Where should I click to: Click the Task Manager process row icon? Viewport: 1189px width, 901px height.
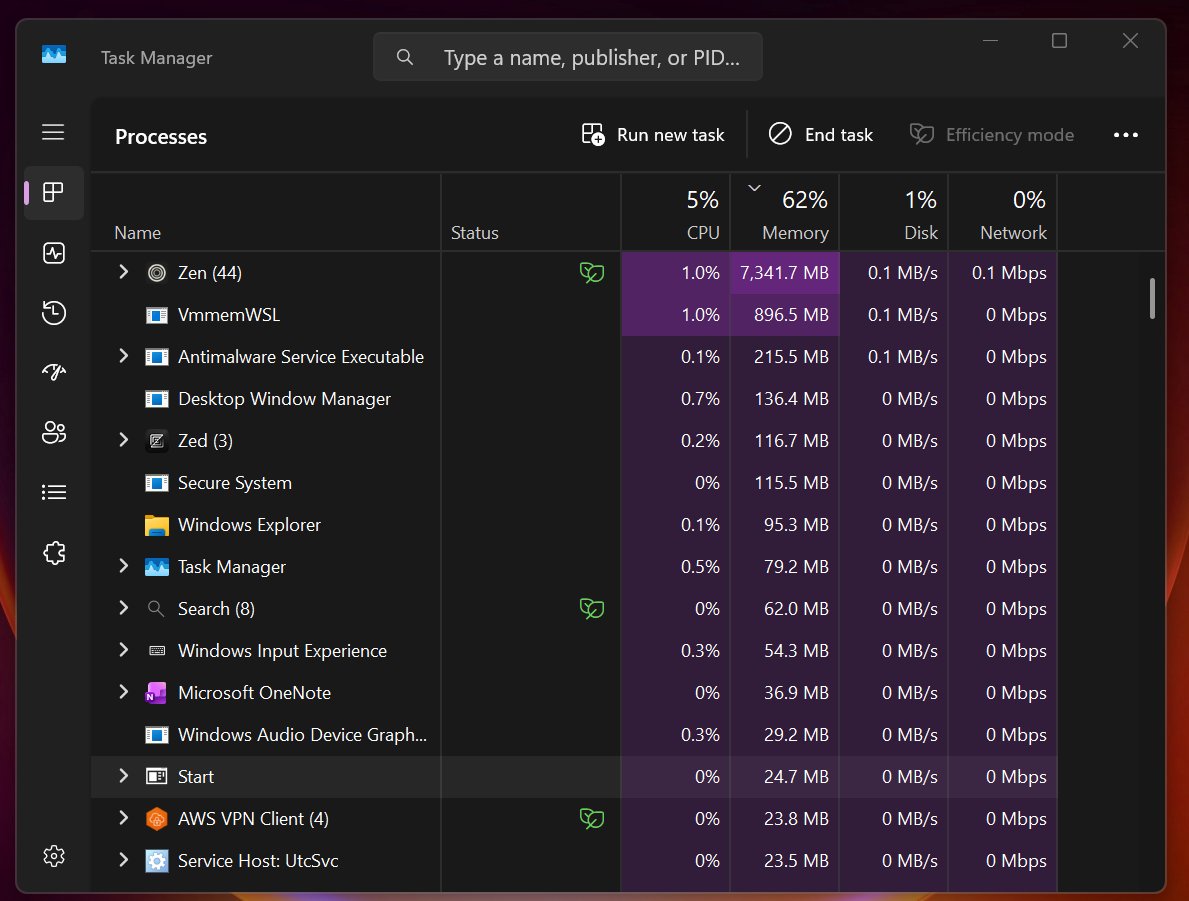(x=156, y=567)
